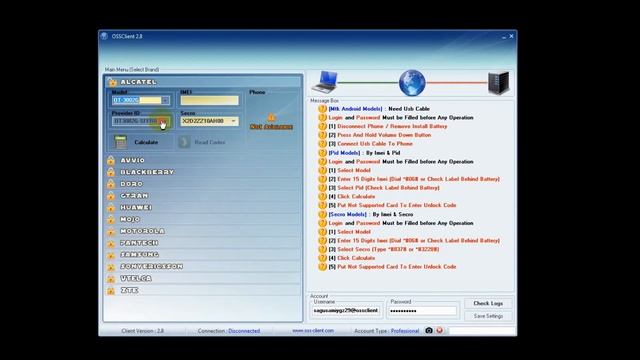Click the Calculate button label
640x360 pixels.
point(146,142)
